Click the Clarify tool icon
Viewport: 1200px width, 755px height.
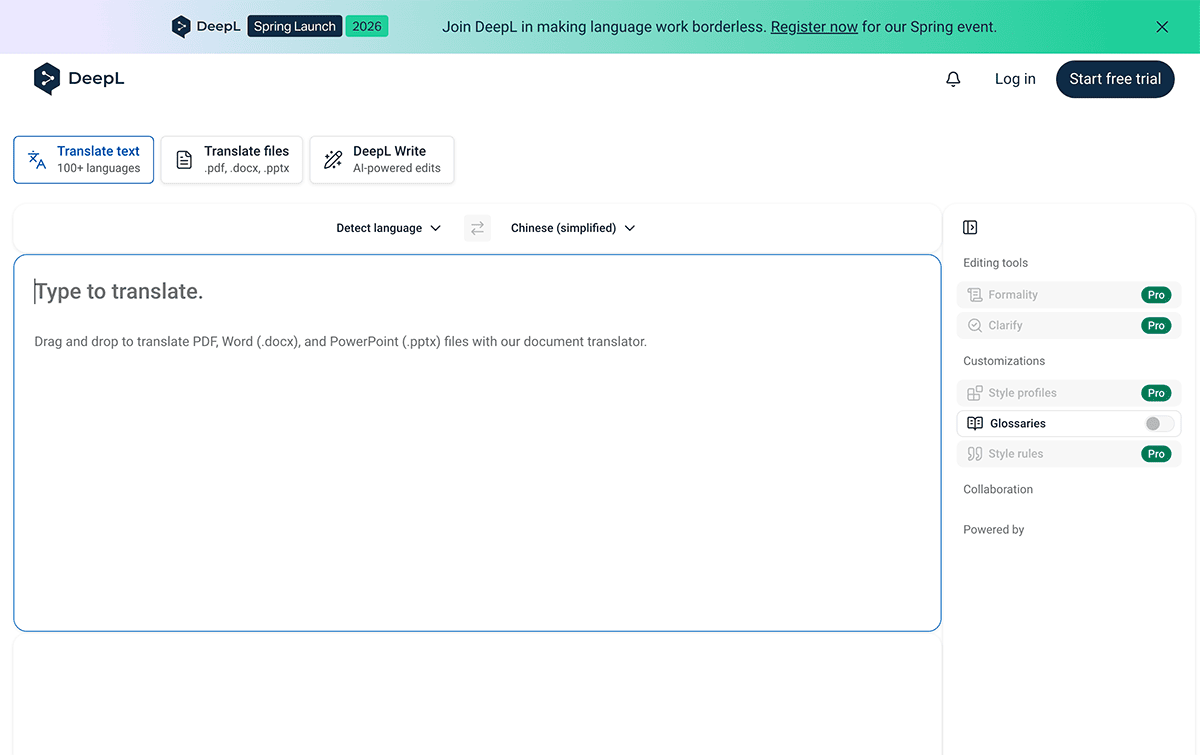(x=975, y=325)
